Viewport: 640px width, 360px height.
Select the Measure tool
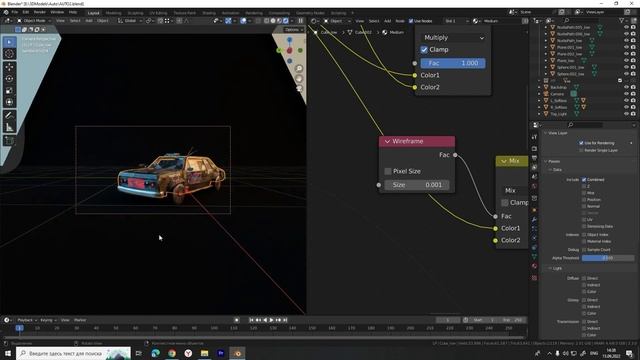click(9, 127)
